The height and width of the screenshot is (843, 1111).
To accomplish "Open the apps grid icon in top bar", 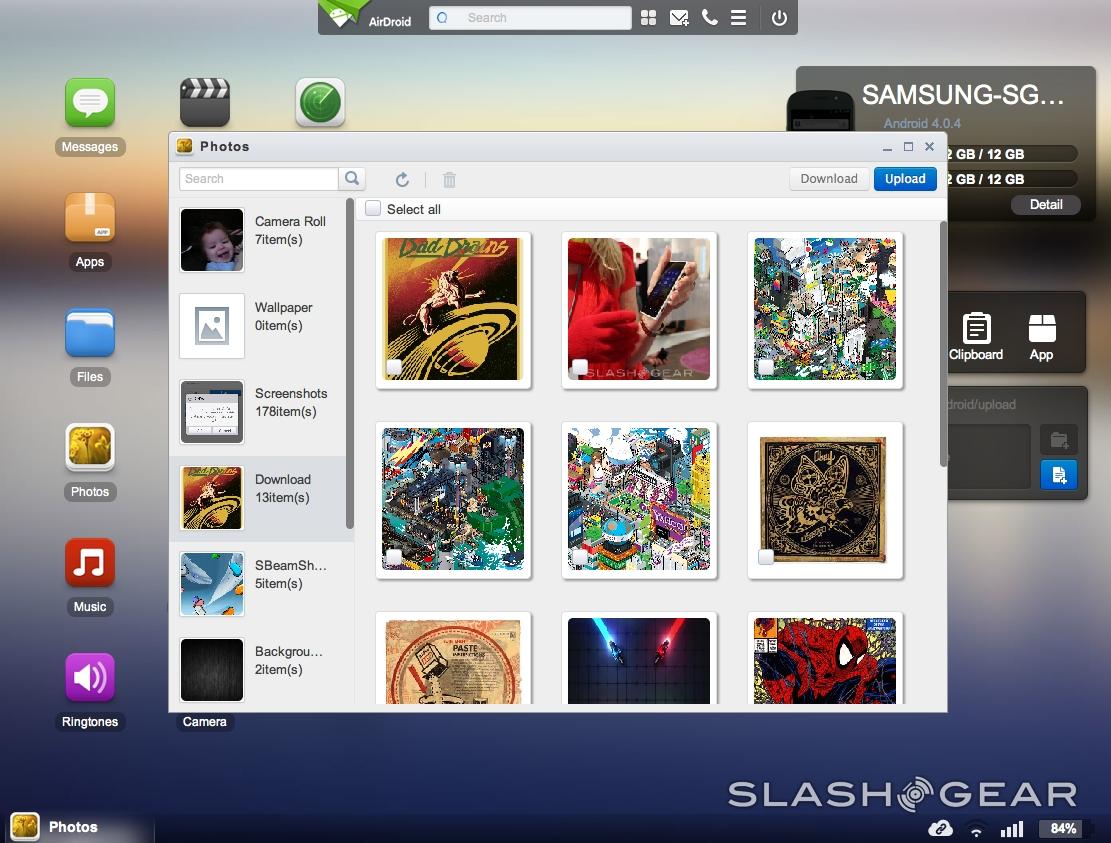I will 649,18.
